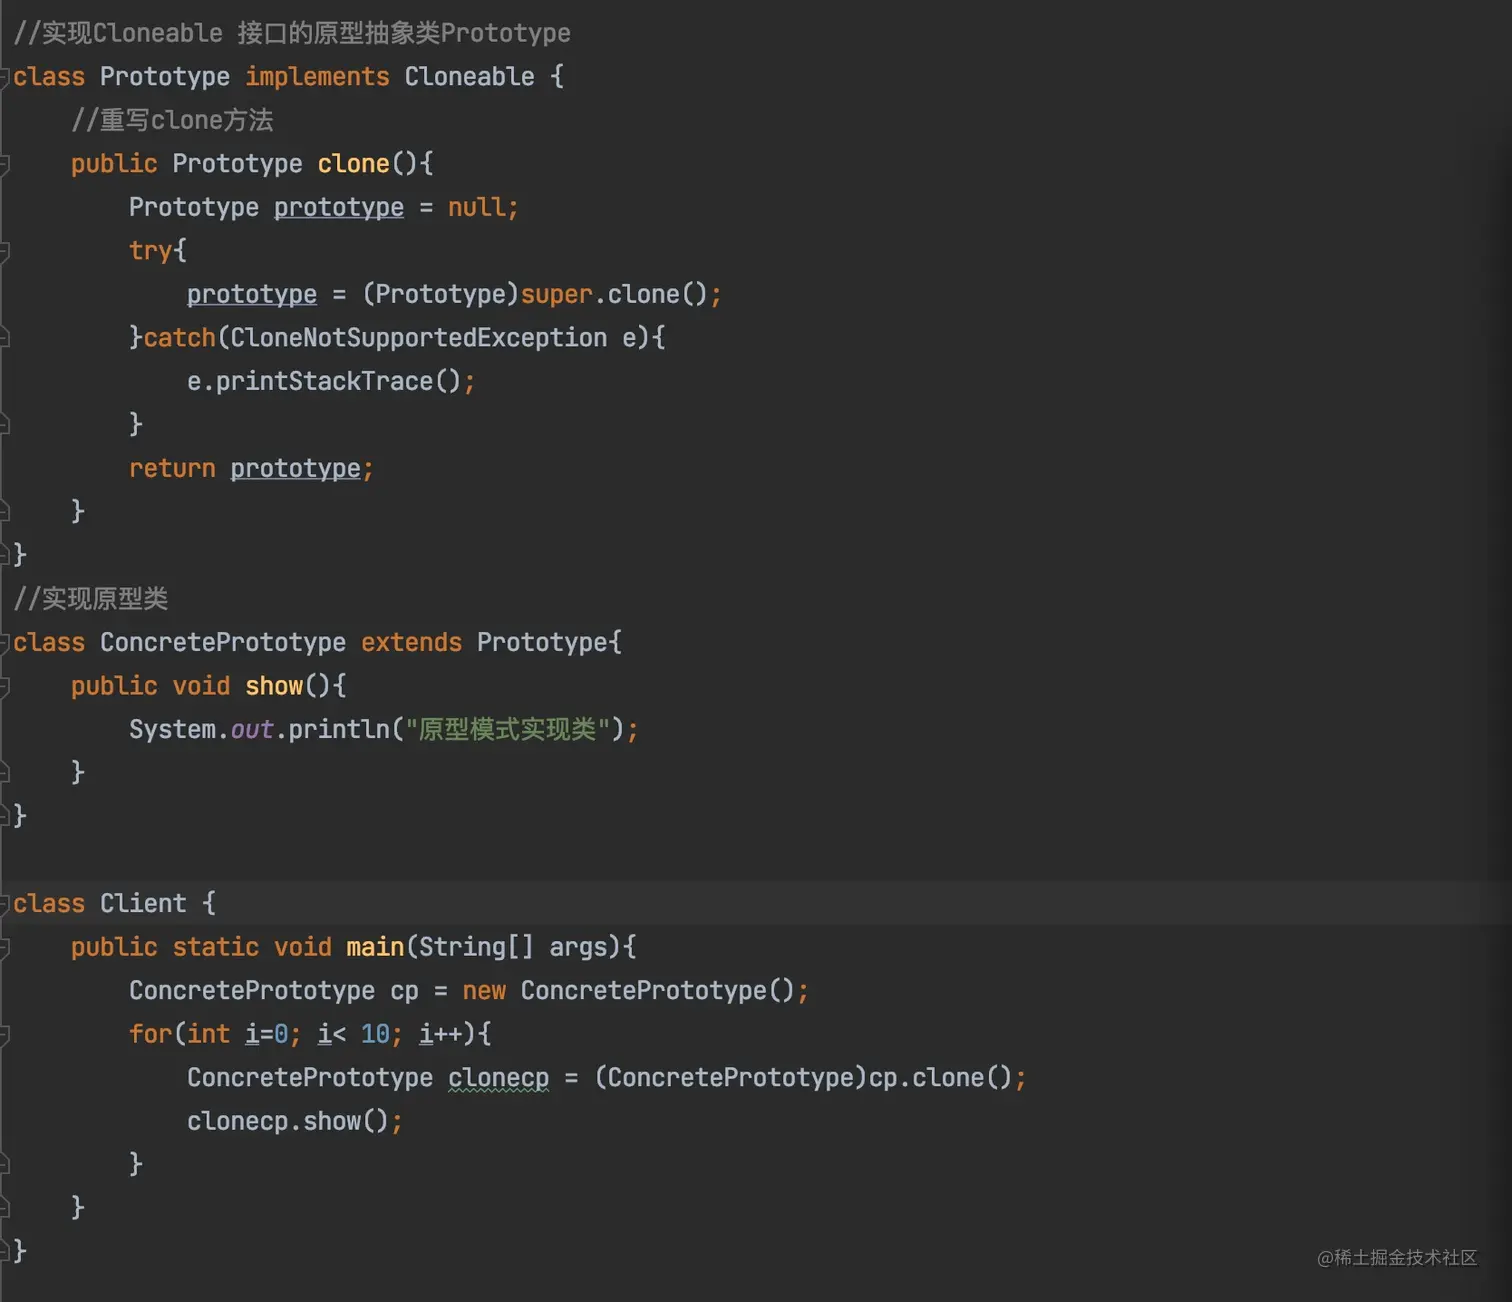
Task: Collapse fold marker beside public static void main
Action: click(4, 947)
